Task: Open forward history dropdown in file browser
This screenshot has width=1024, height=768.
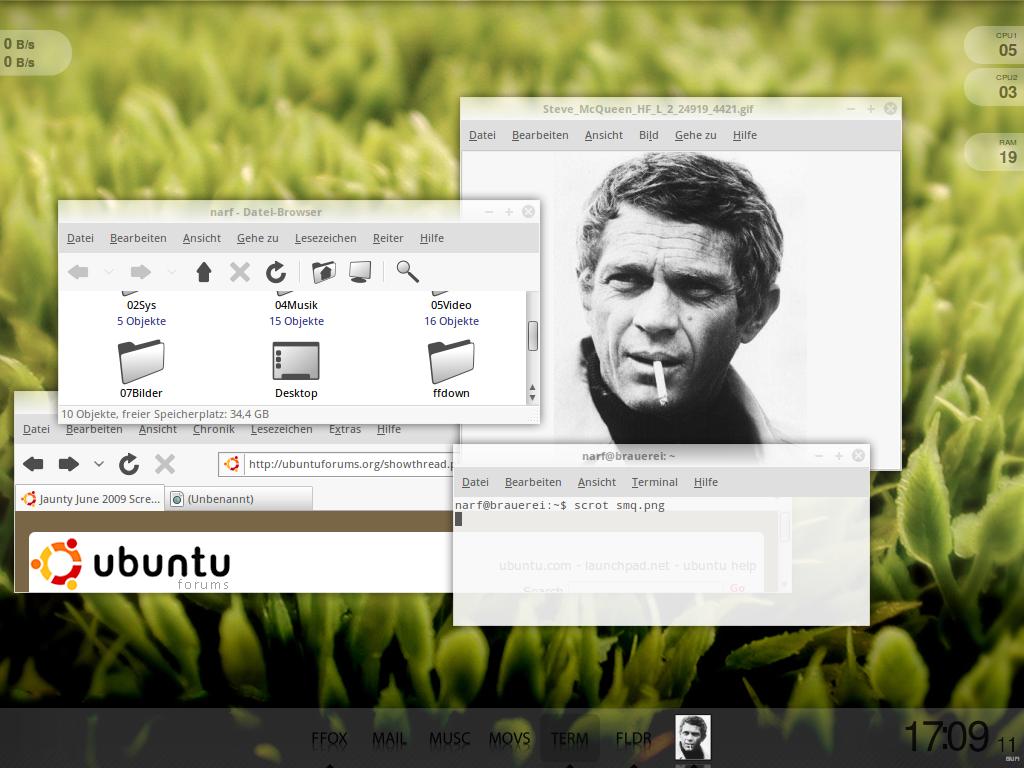Action: point(171,272)
